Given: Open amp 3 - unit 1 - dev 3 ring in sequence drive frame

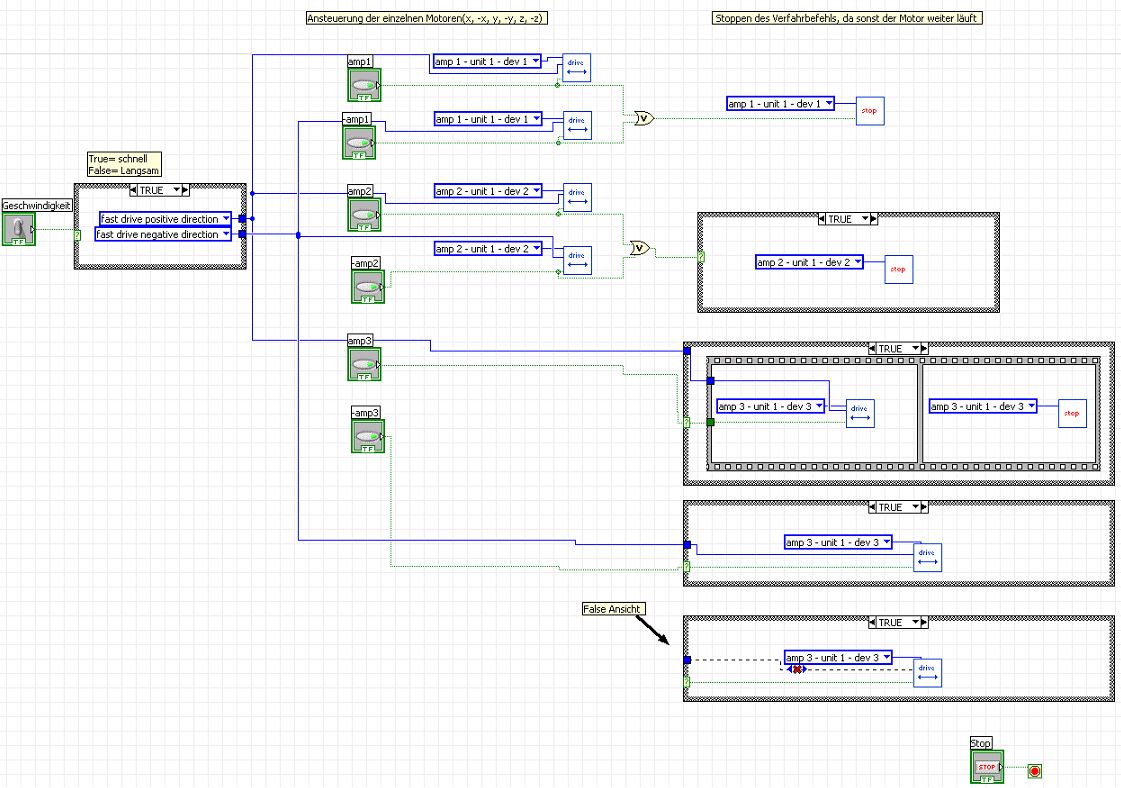Looking at the screenshot, I should coord(771,406).
